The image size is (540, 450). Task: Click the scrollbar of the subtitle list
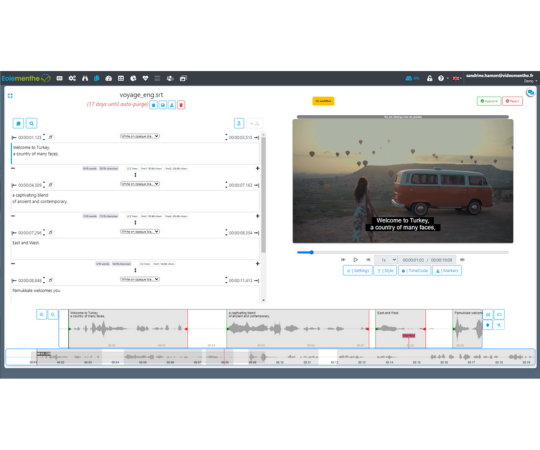coord(263,195)
